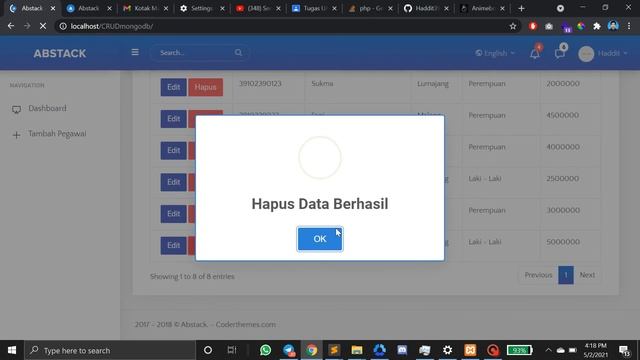Viewport: 640px width, 360px height.
Task: Switch to the Animeb browser tab
Action: (x=482, y=8)
